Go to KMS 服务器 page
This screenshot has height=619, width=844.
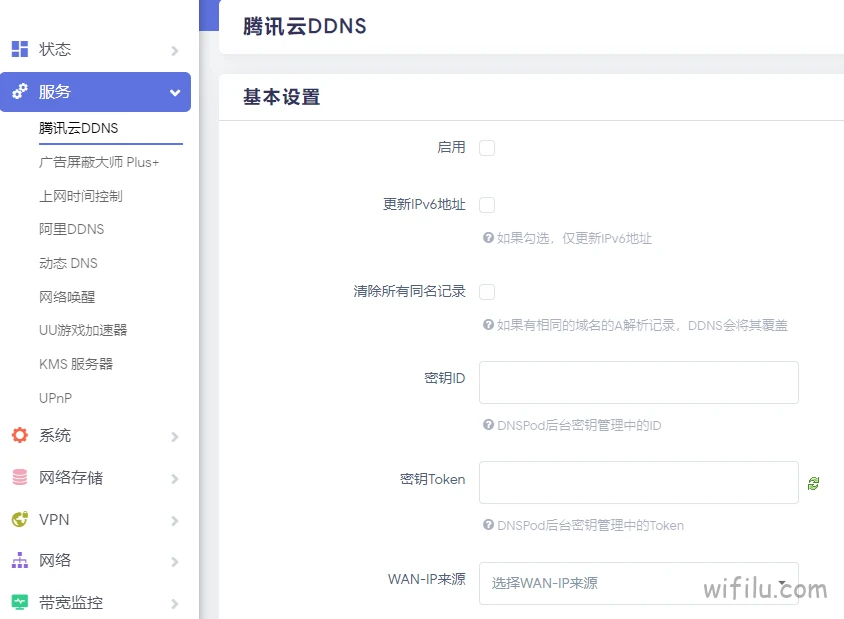pos(76,364)
